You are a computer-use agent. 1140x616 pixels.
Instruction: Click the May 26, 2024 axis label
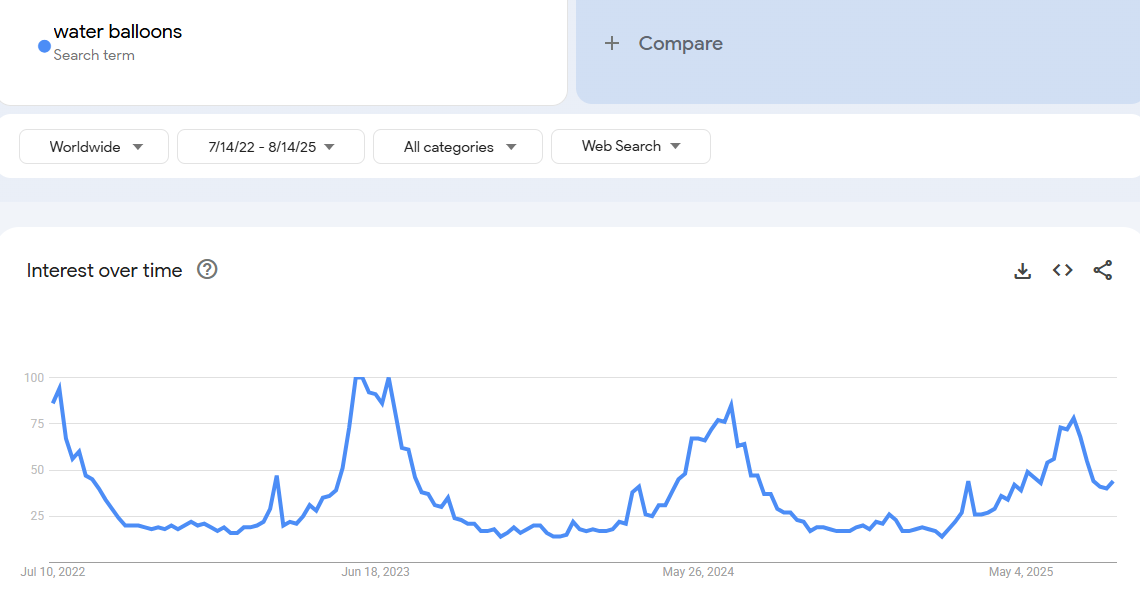coord(698,572)
